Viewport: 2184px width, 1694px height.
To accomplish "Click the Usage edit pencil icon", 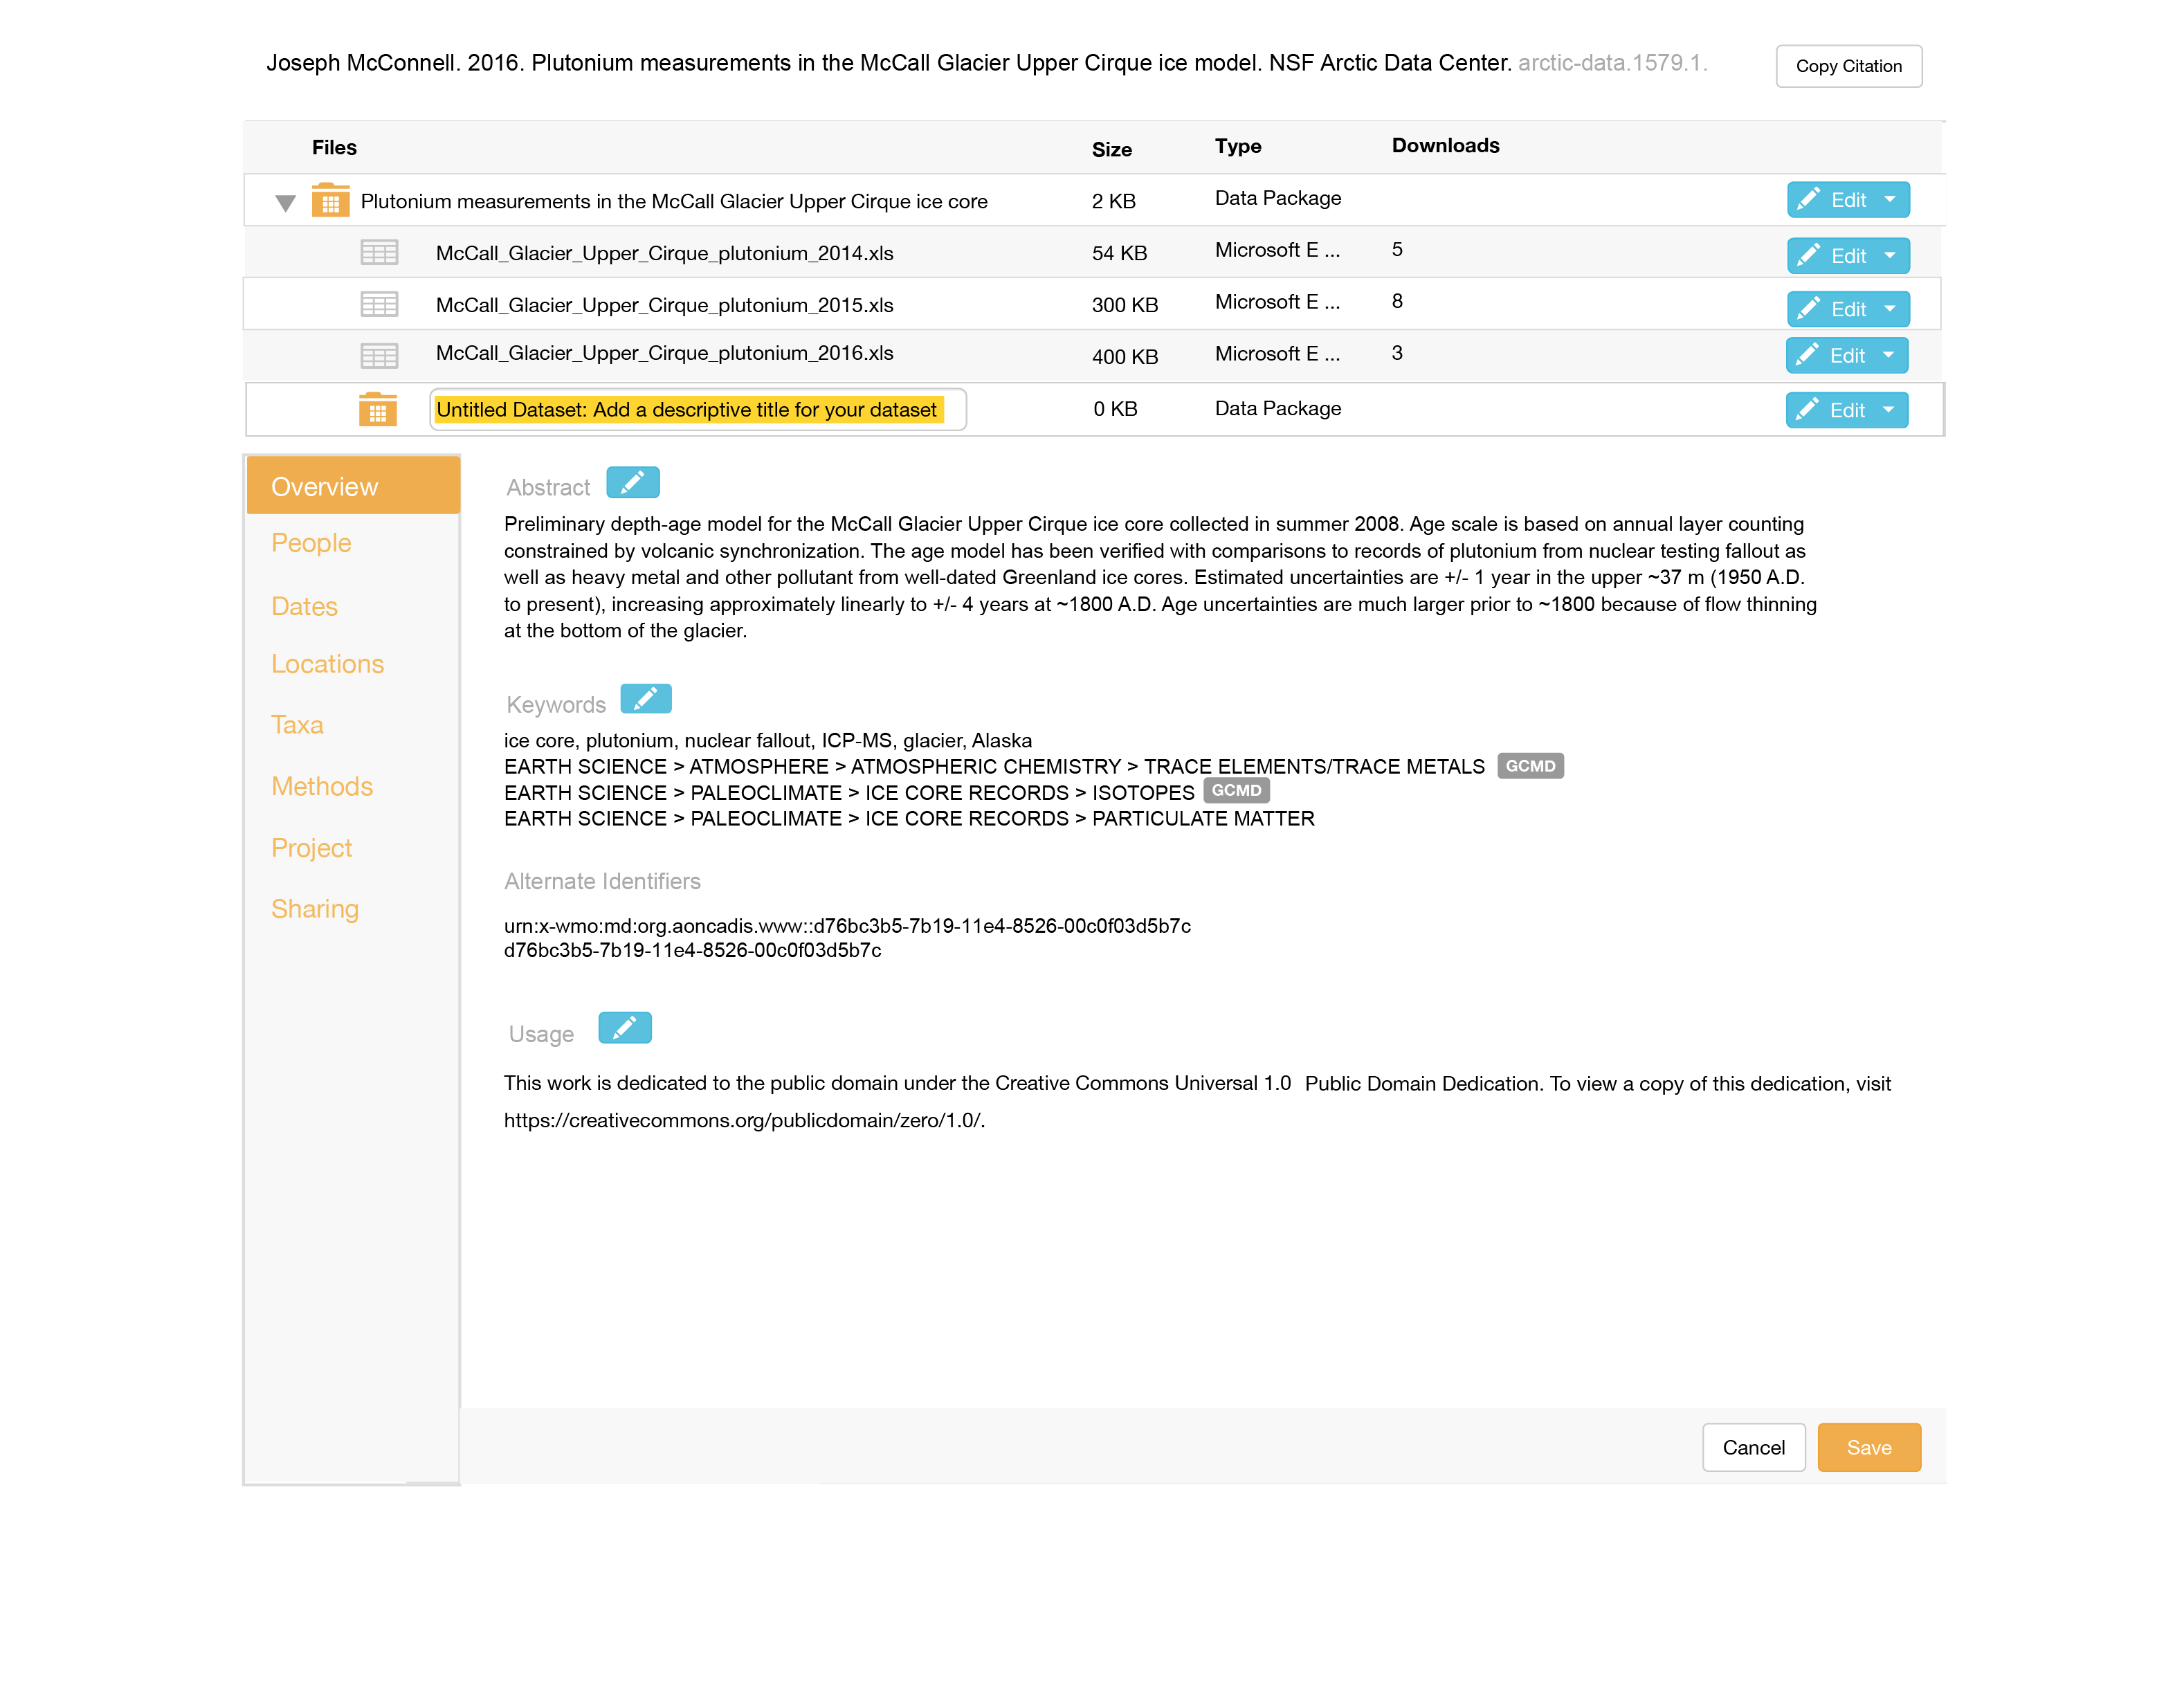I will coord(624,1028).
